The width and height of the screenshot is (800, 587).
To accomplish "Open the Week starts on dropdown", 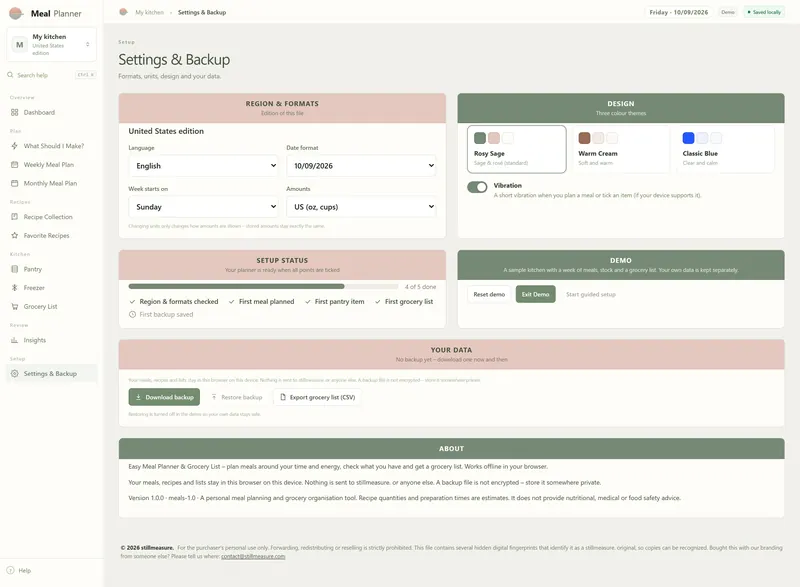I will (x=203, y=207).
